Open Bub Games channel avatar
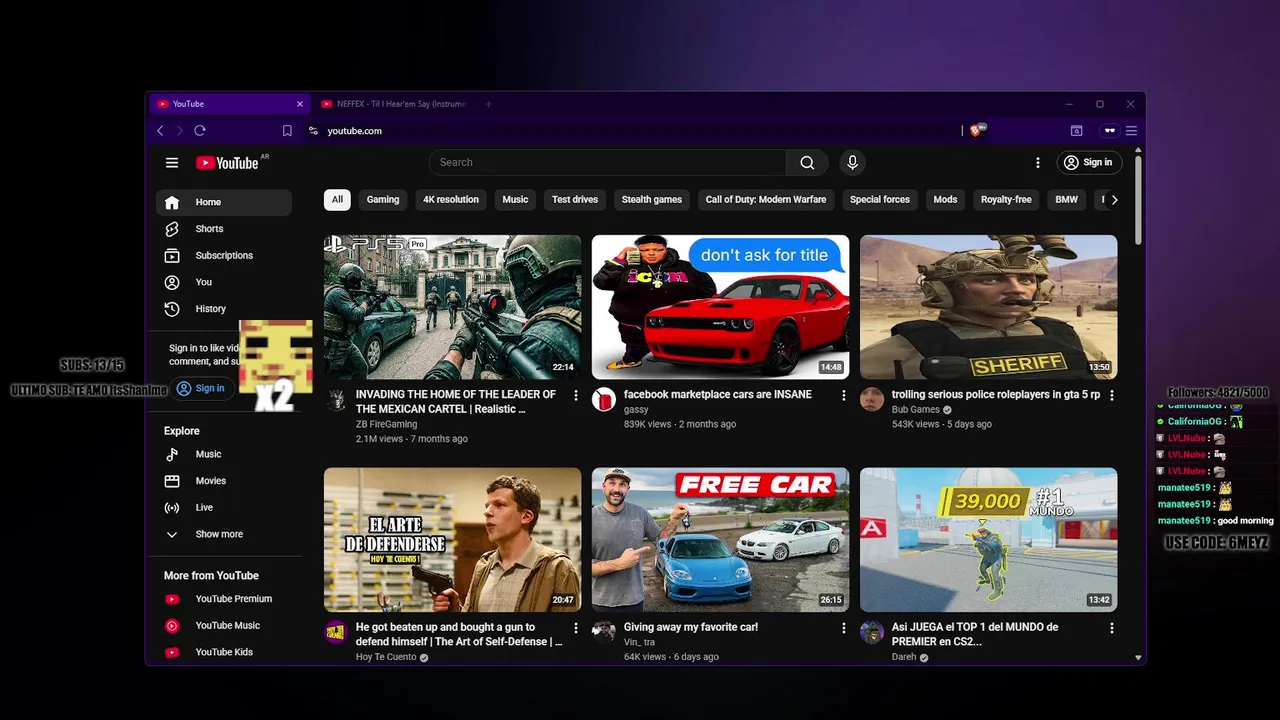 click(x=872, y=400)
